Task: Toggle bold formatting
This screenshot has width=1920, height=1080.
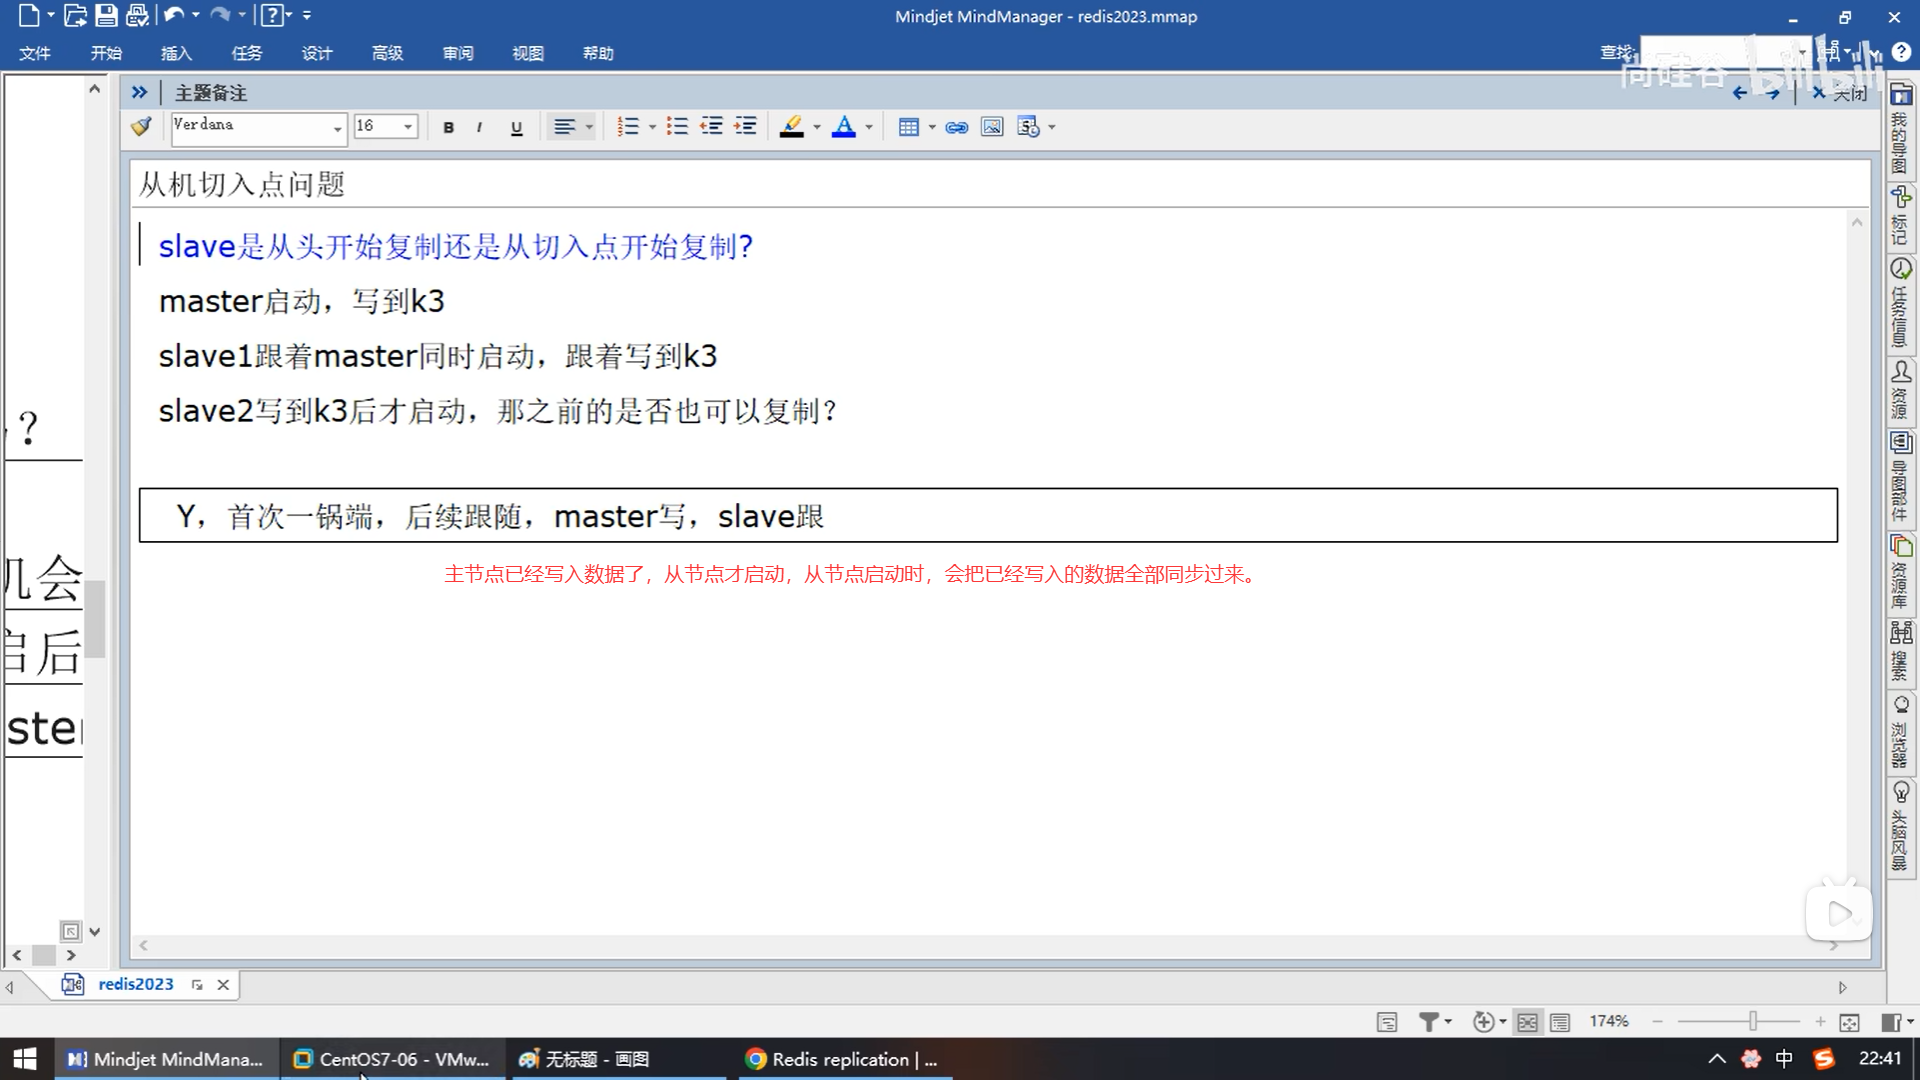Action: point(448,127)
